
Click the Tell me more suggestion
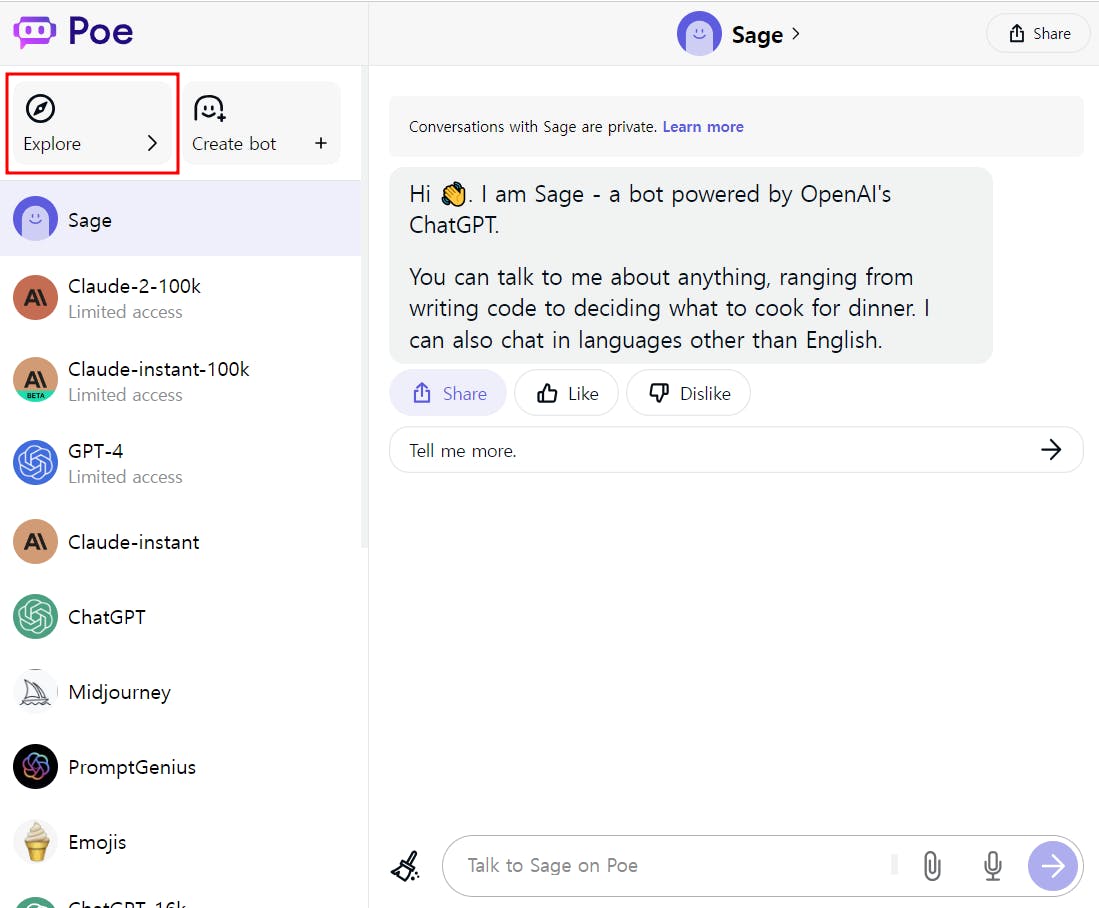click(736, 449)
